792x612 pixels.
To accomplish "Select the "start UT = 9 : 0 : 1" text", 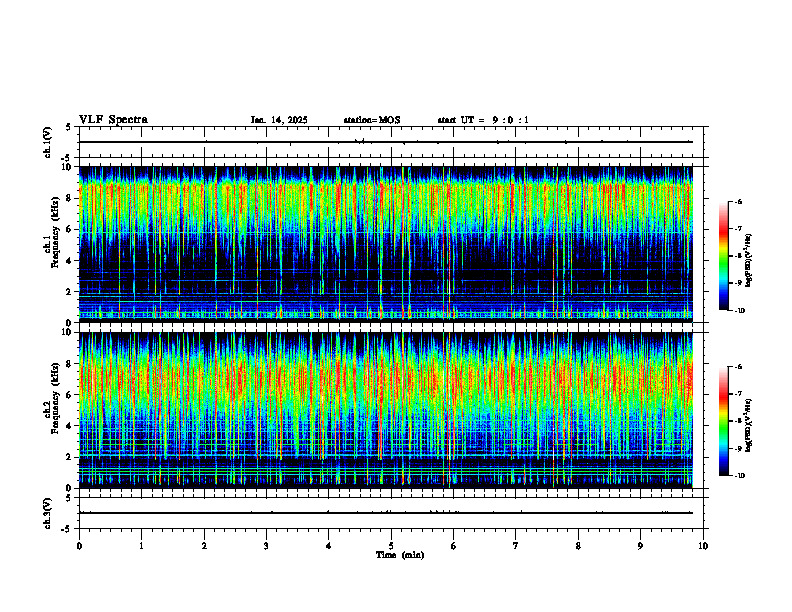I will (483, 120).
